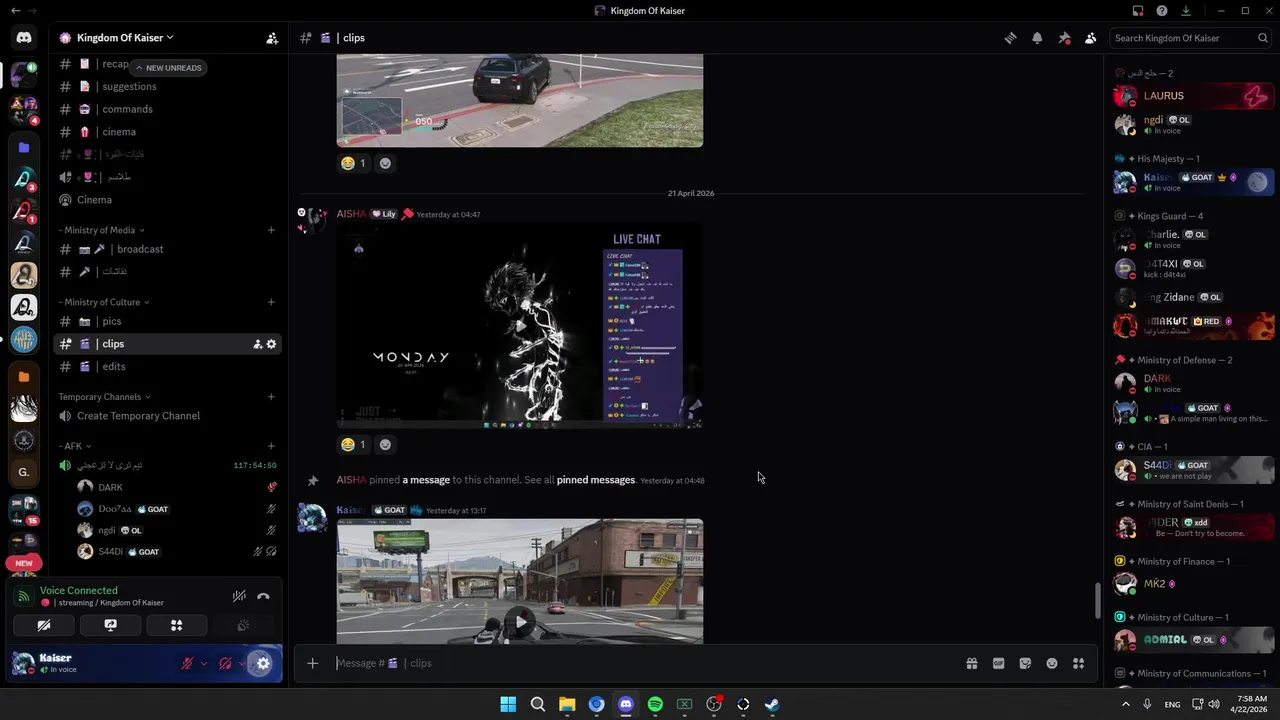
Task: Edit clips channel settings gear
Action: coord(271,344)
